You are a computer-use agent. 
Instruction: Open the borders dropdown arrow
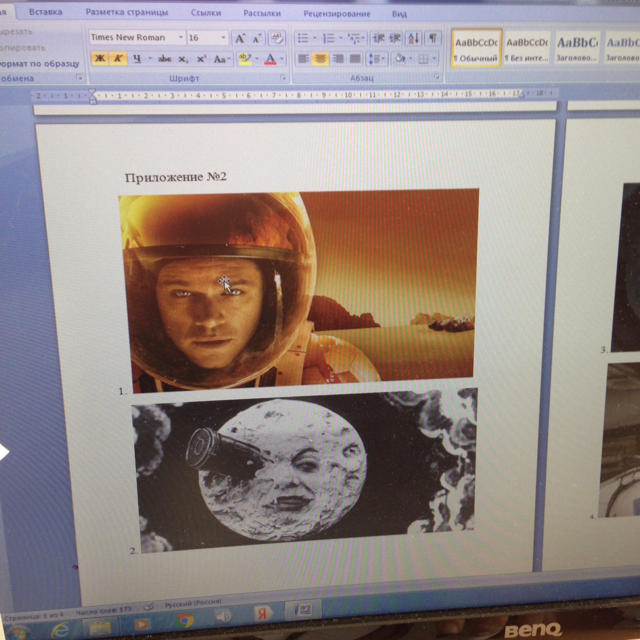[x=434, y=60]
